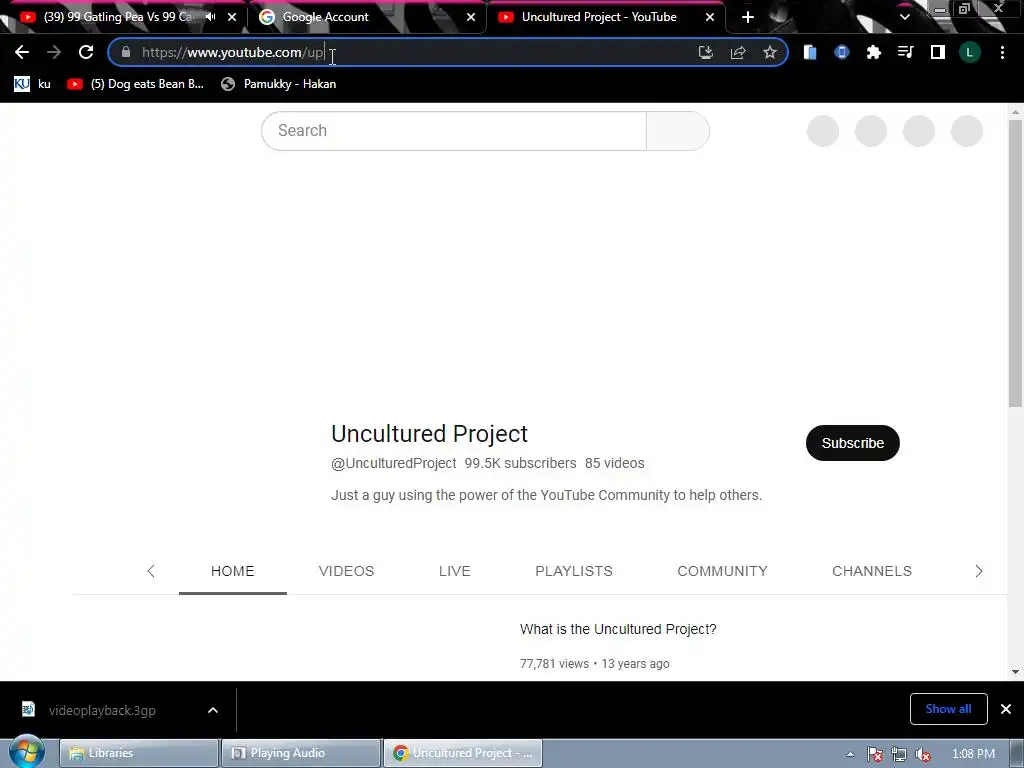Bookmark this page with the star icon

coord(770,52)
